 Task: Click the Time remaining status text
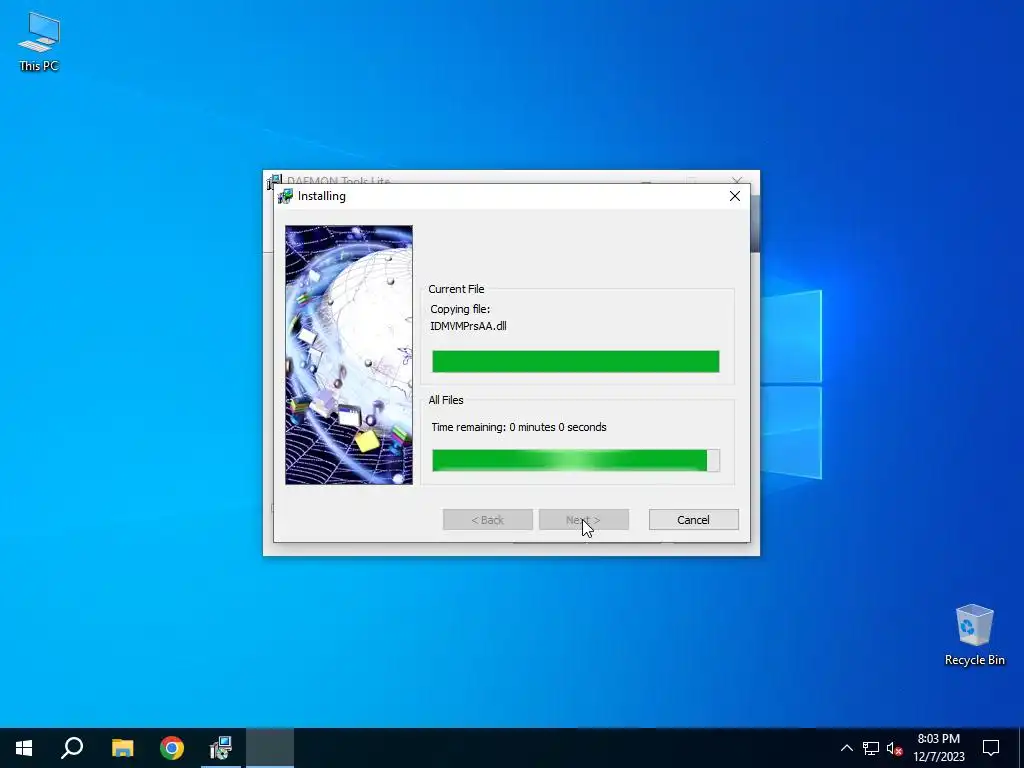(x=519, y=427)
